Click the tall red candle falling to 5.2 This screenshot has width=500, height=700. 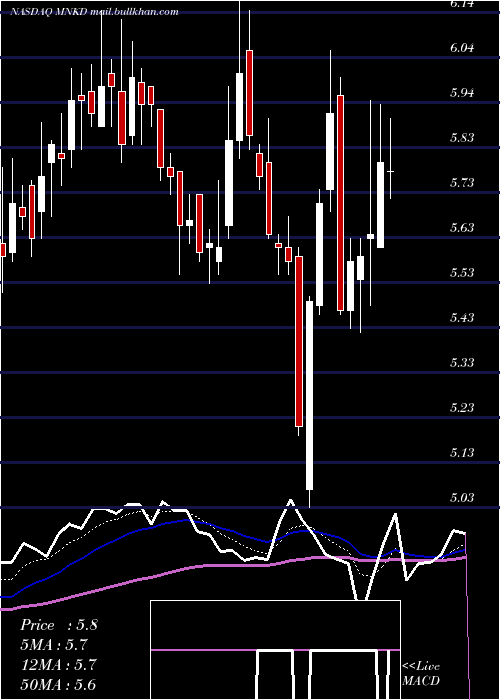(x=299, y=342)
